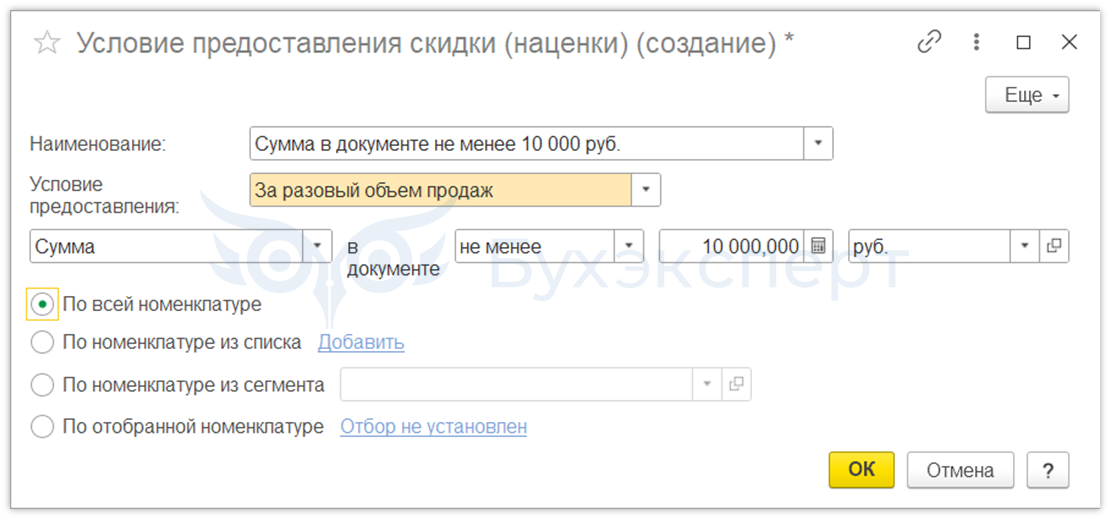Copy the link to this form
Viewport: 1110px width, 519px height.
tap(930, 42)
